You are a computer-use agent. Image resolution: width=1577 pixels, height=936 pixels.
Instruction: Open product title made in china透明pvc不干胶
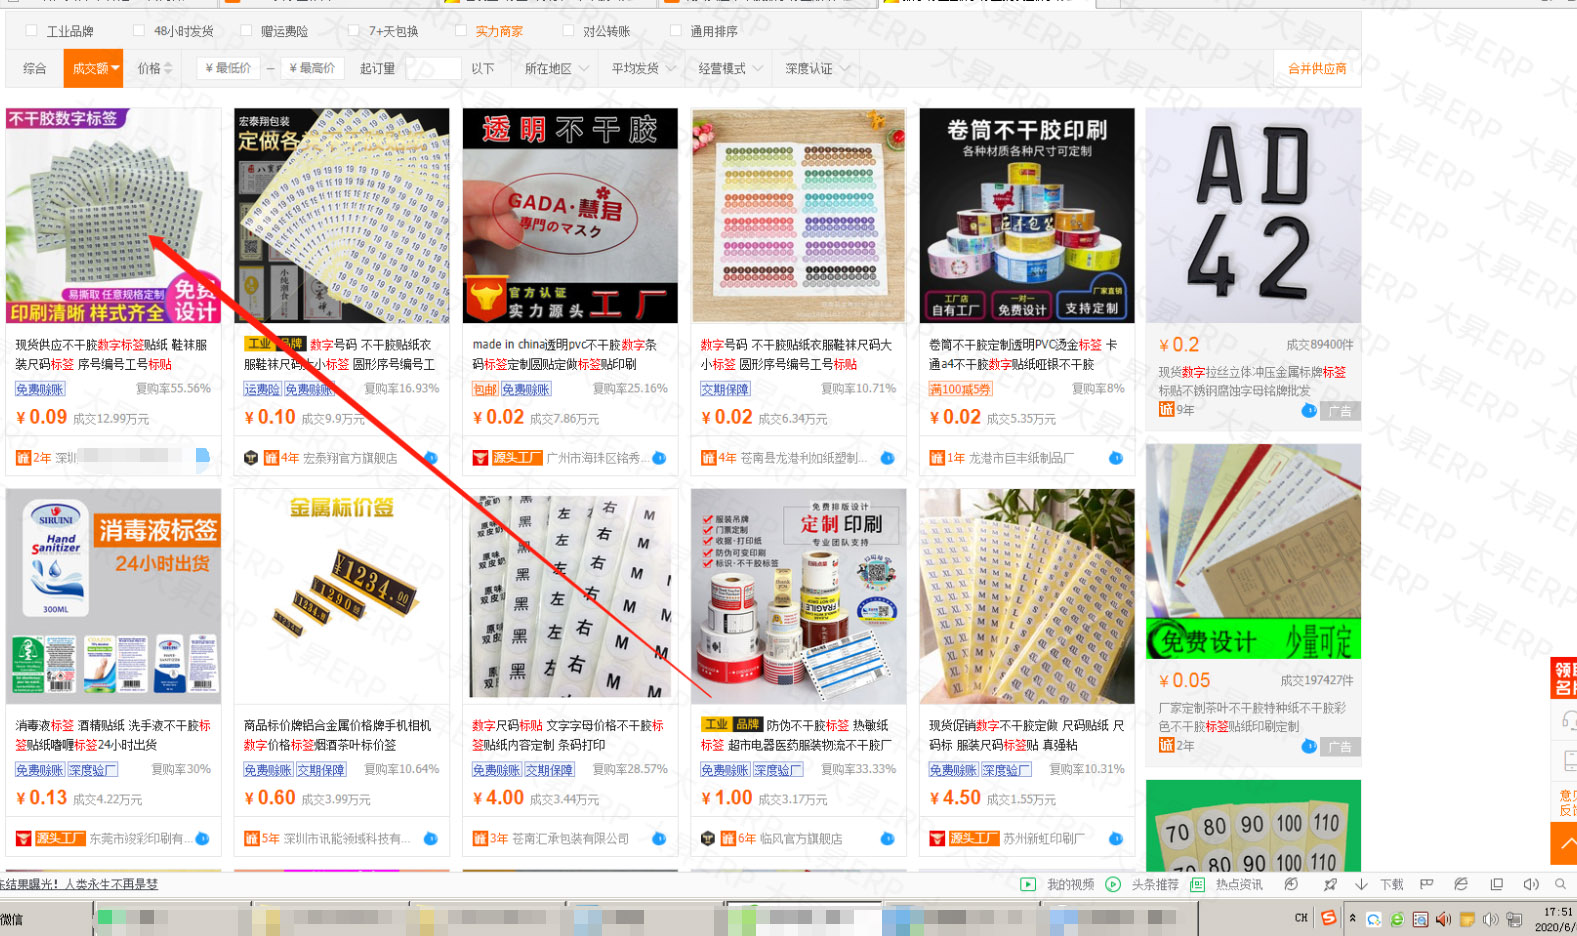pos(566,354)
